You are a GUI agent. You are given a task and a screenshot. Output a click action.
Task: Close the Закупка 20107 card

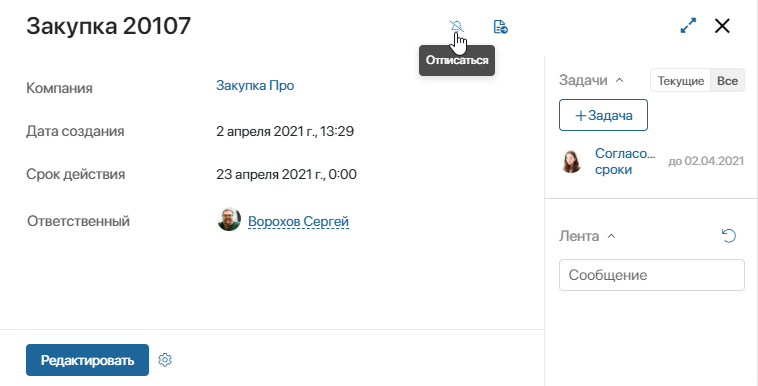pos(722,26)
